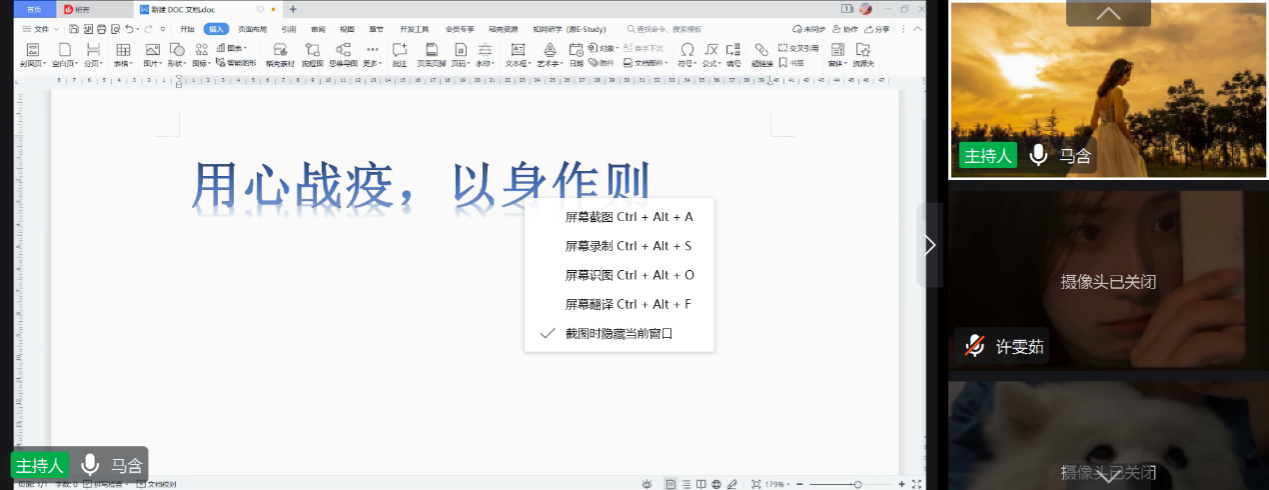Switch to web layout view in status bar

[716, 484]
